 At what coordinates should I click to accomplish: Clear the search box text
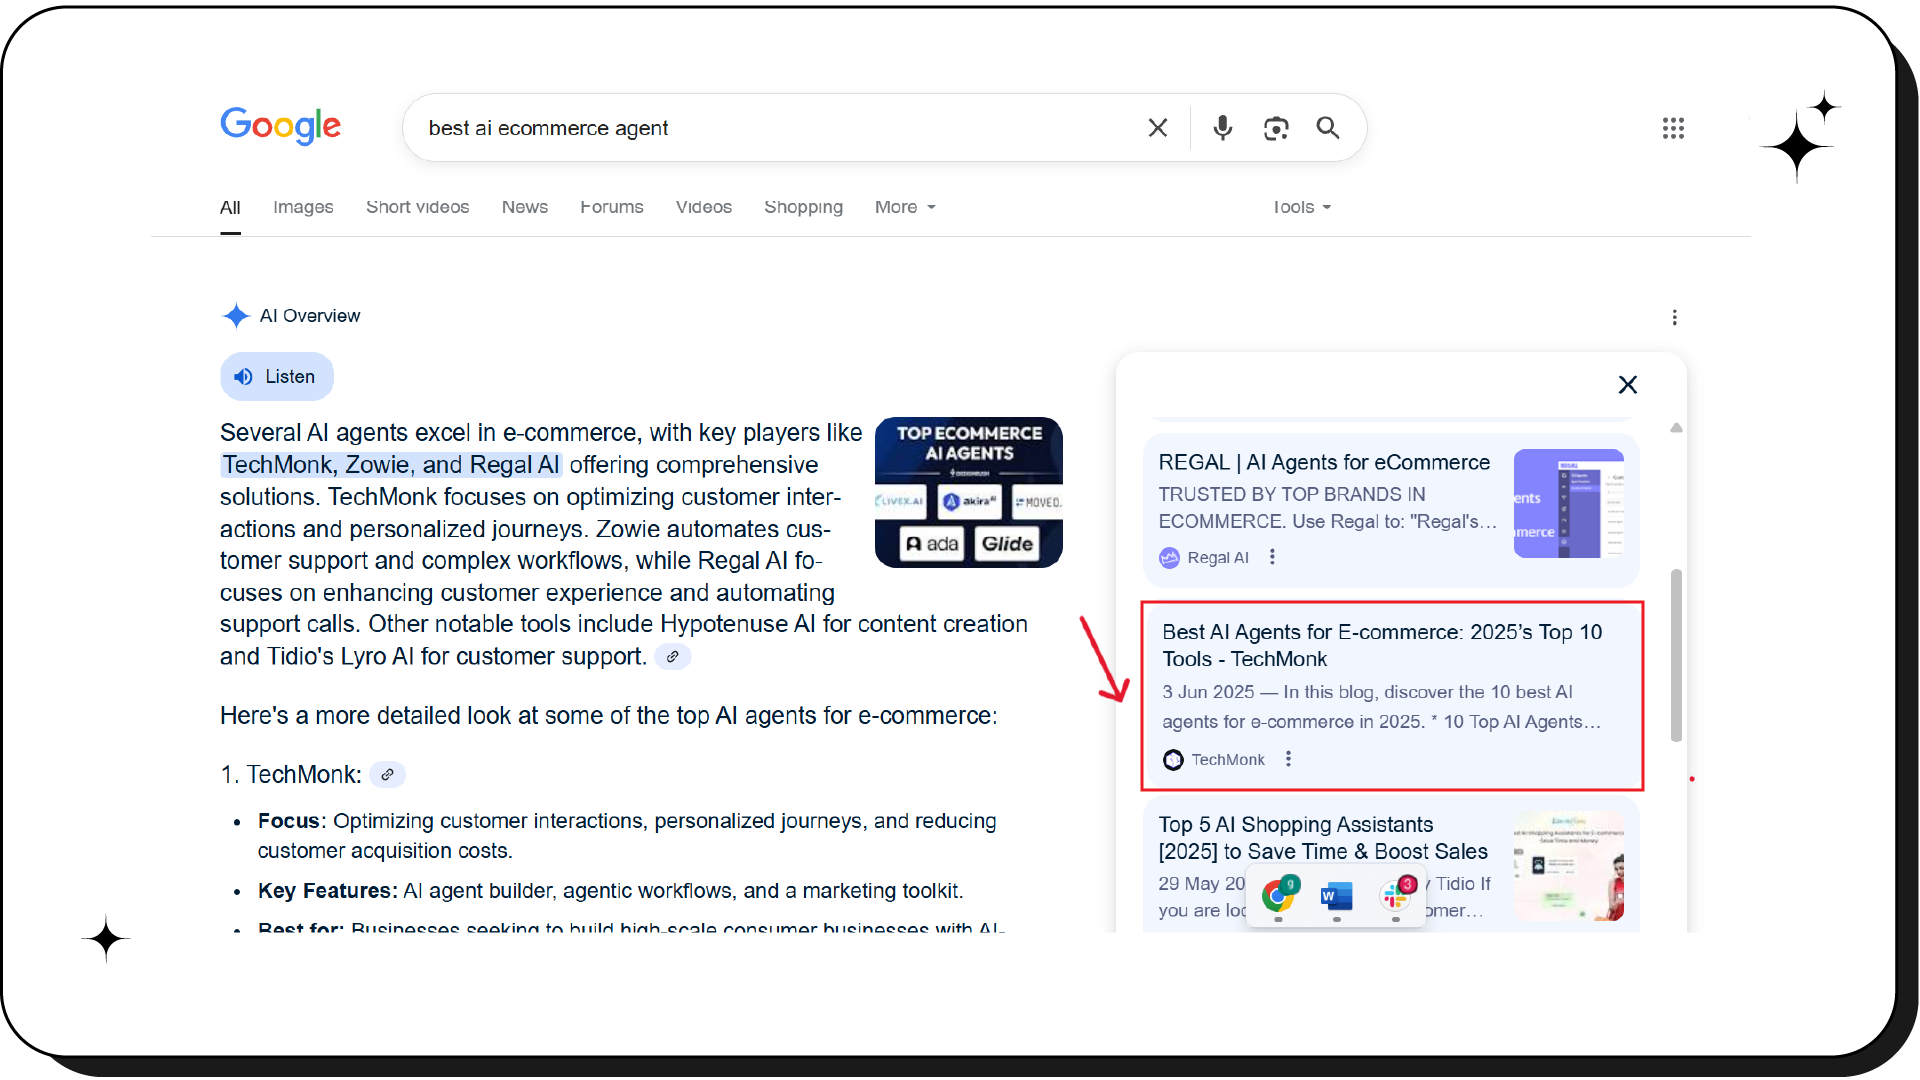click(1158, 128)
